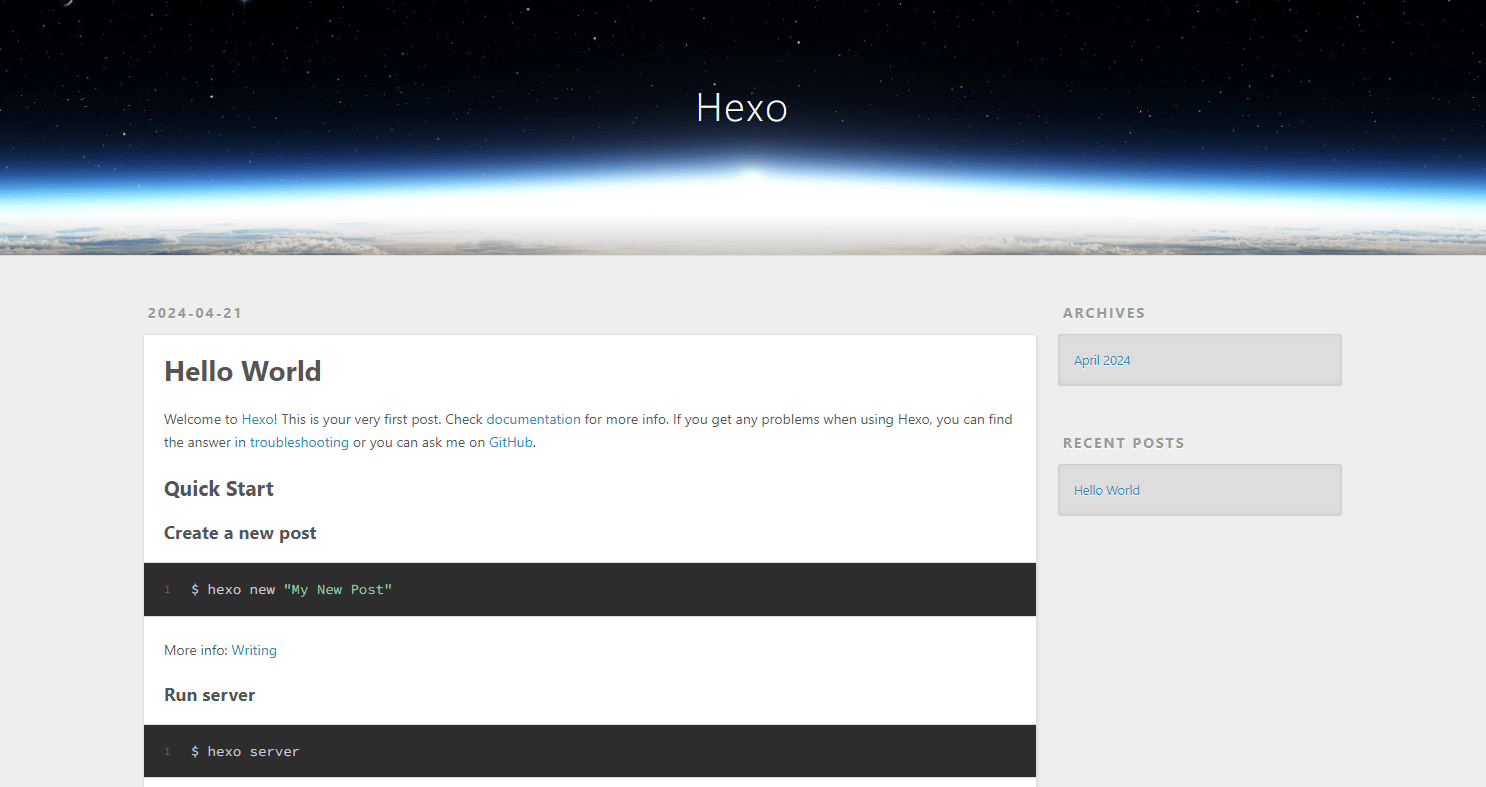Viewport: 1486px width, 787px height.
Task: Click the Hexo site title in the banner
Action: pos(742,108)
